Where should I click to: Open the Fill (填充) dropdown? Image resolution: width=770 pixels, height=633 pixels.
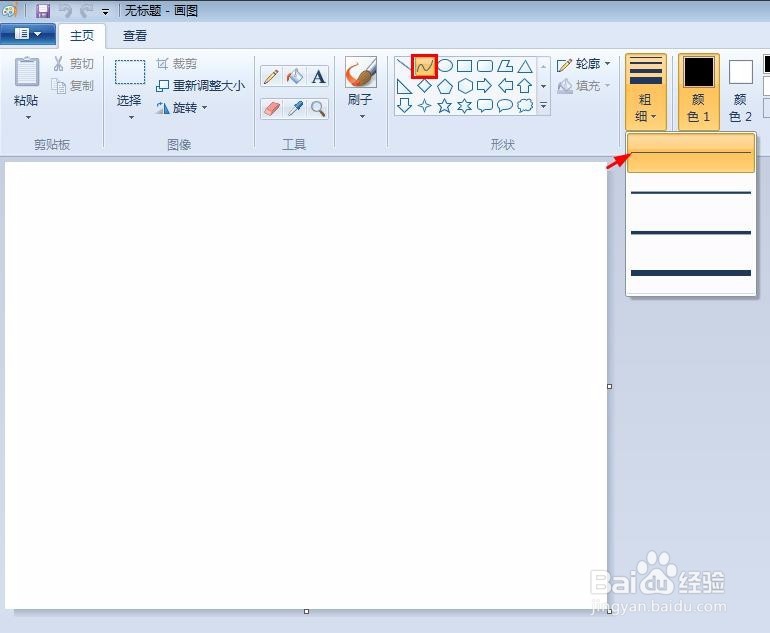[x=584, y=86]
